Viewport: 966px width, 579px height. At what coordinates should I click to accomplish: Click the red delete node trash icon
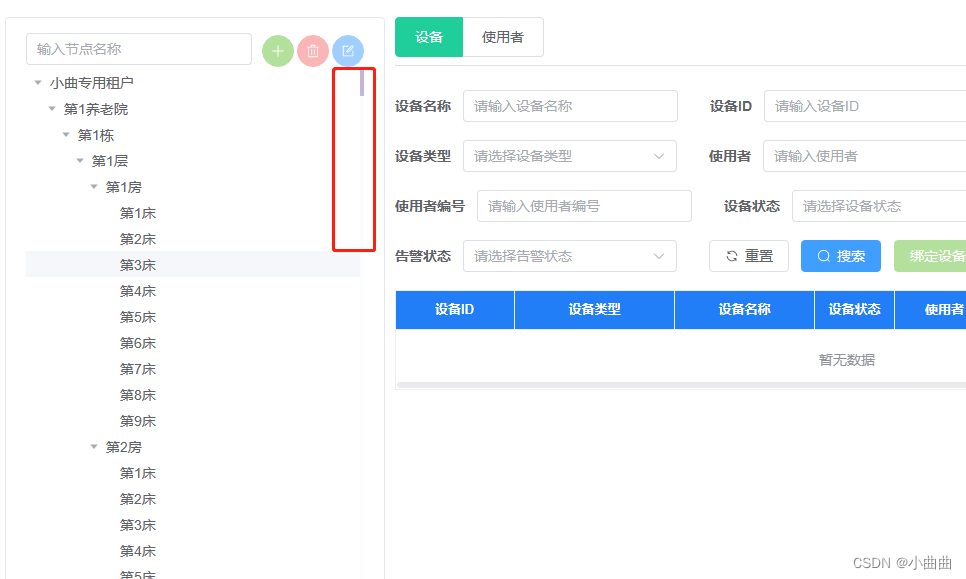coord(313,51)
